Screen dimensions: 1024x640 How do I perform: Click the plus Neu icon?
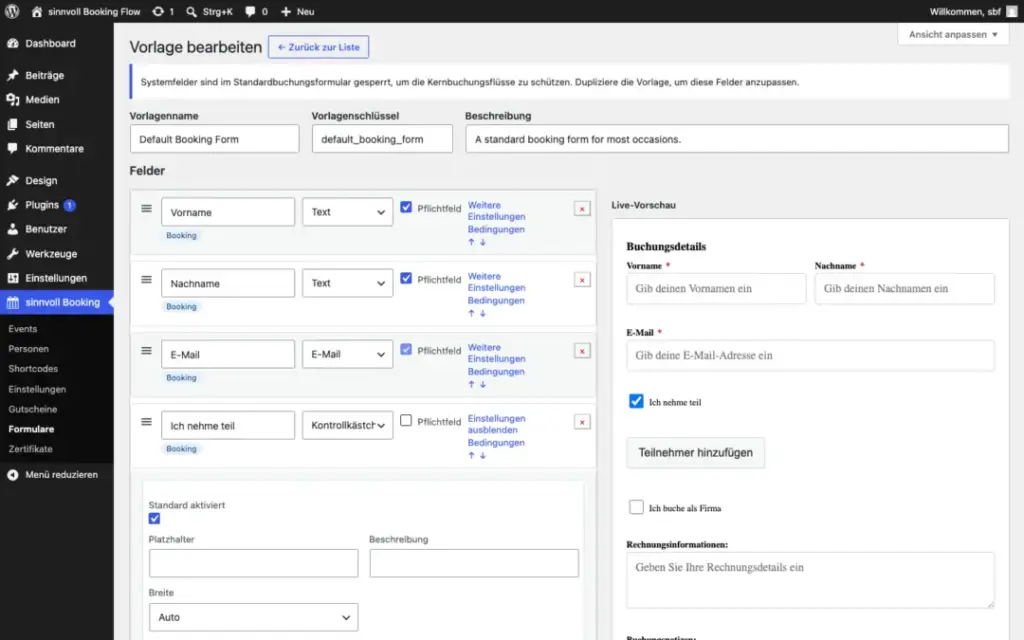pyautogui.click(x=285, y=12)
